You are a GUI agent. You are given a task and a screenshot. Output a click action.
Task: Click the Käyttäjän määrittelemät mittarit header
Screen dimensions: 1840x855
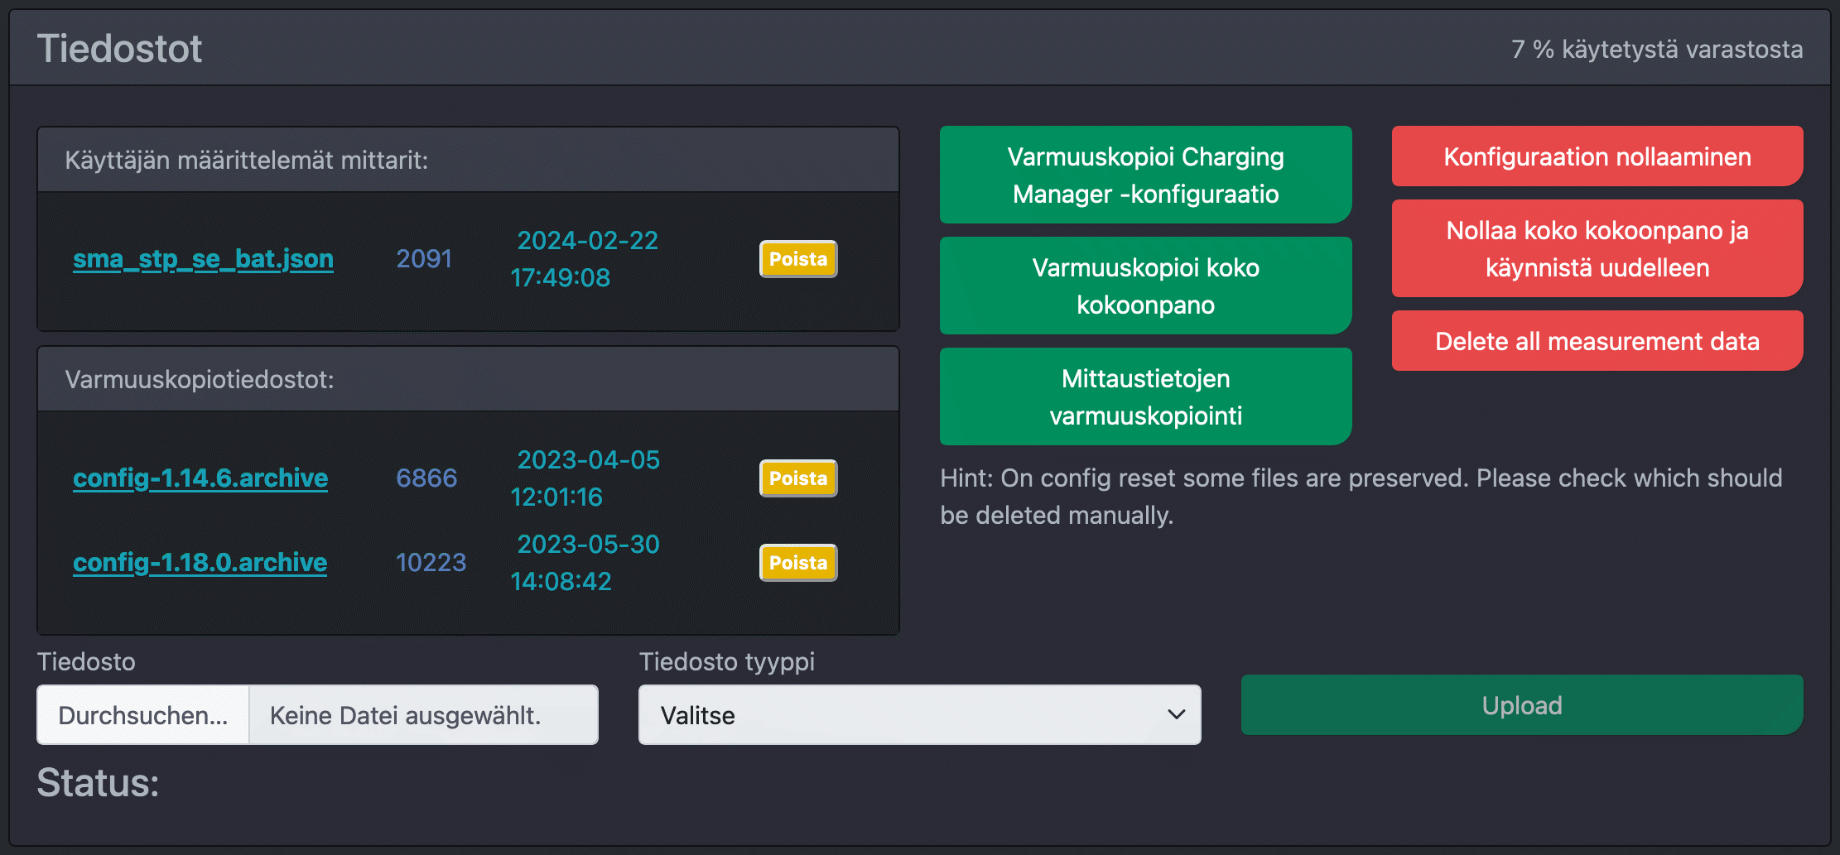[x=246, y=160]
